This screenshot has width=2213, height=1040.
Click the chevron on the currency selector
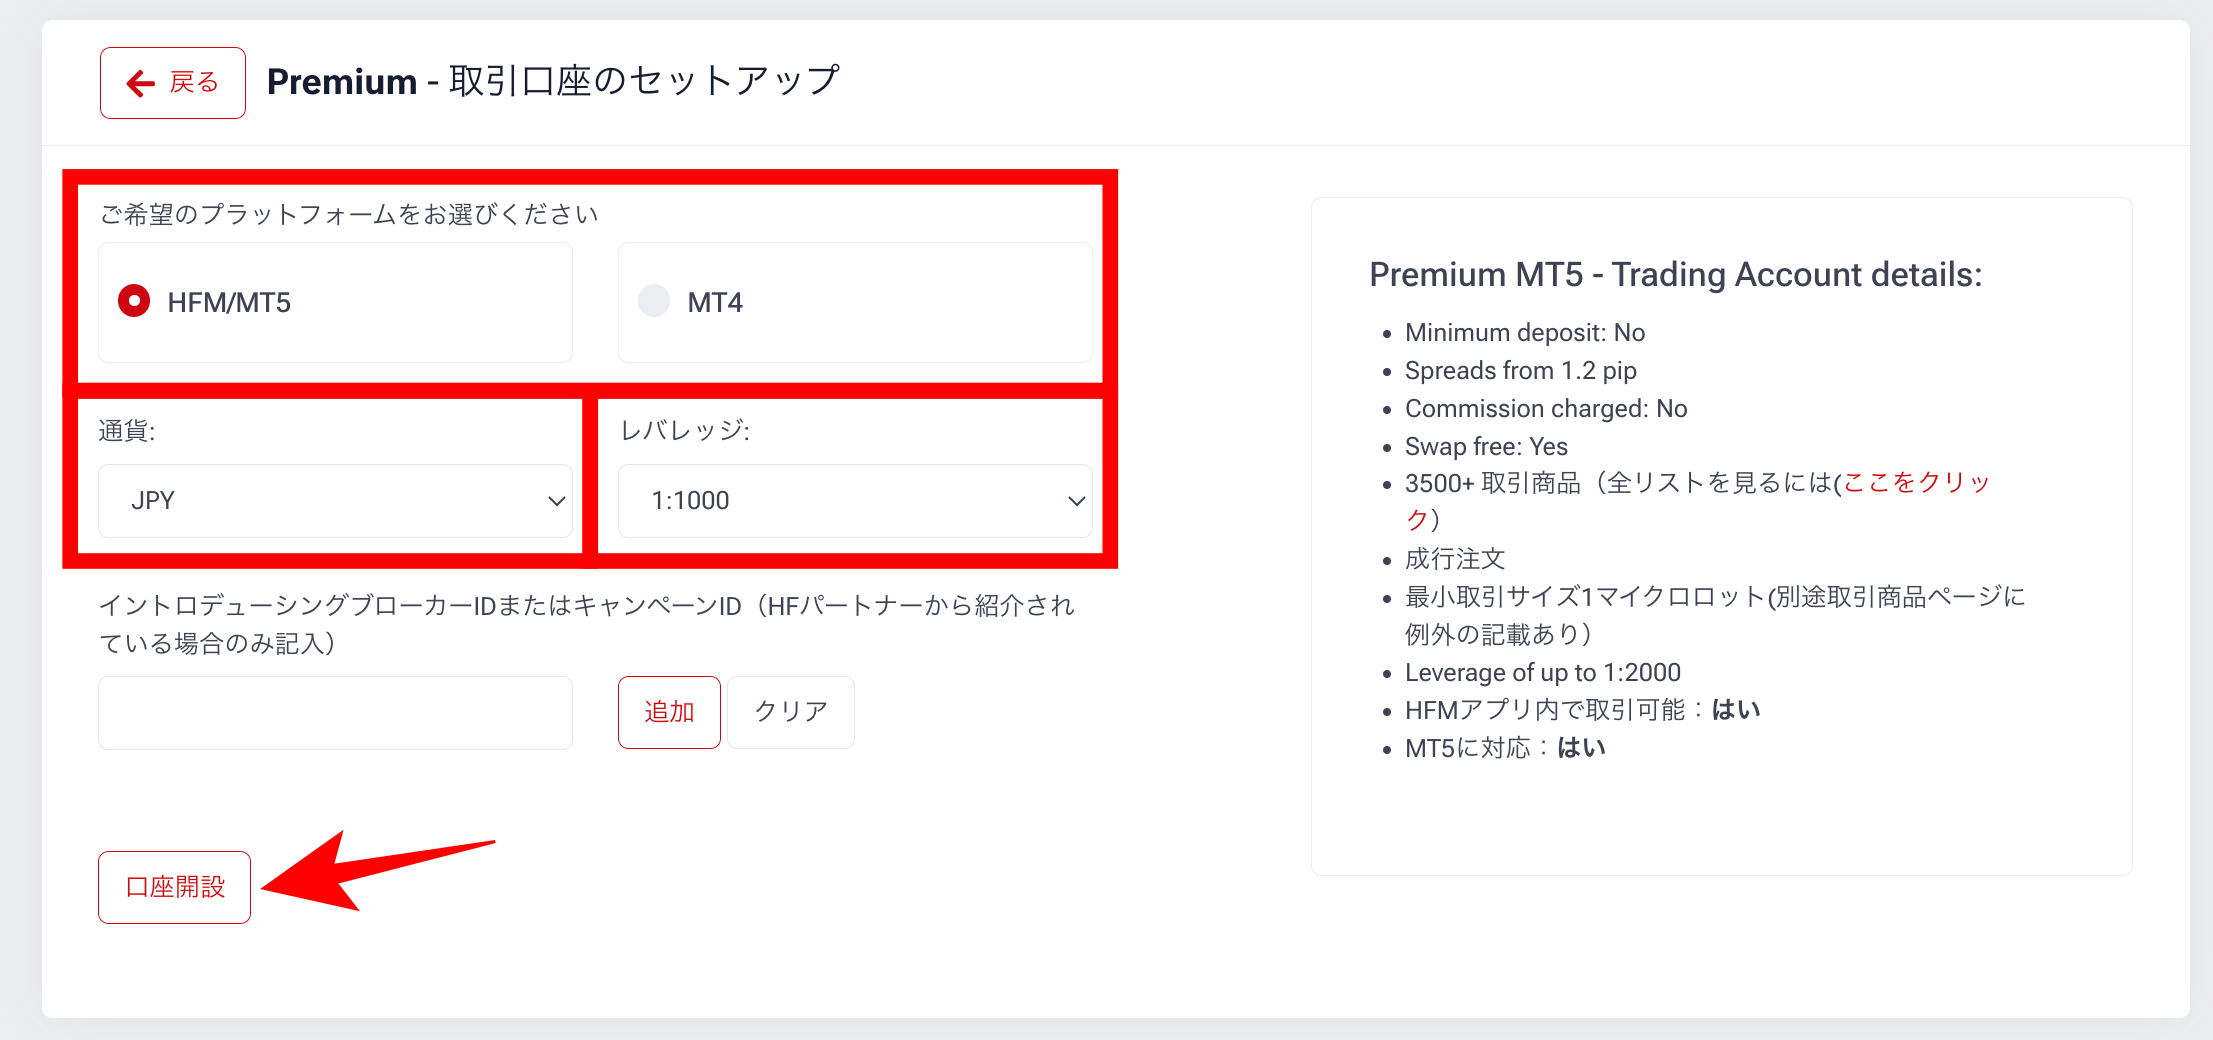coord(555,502)
